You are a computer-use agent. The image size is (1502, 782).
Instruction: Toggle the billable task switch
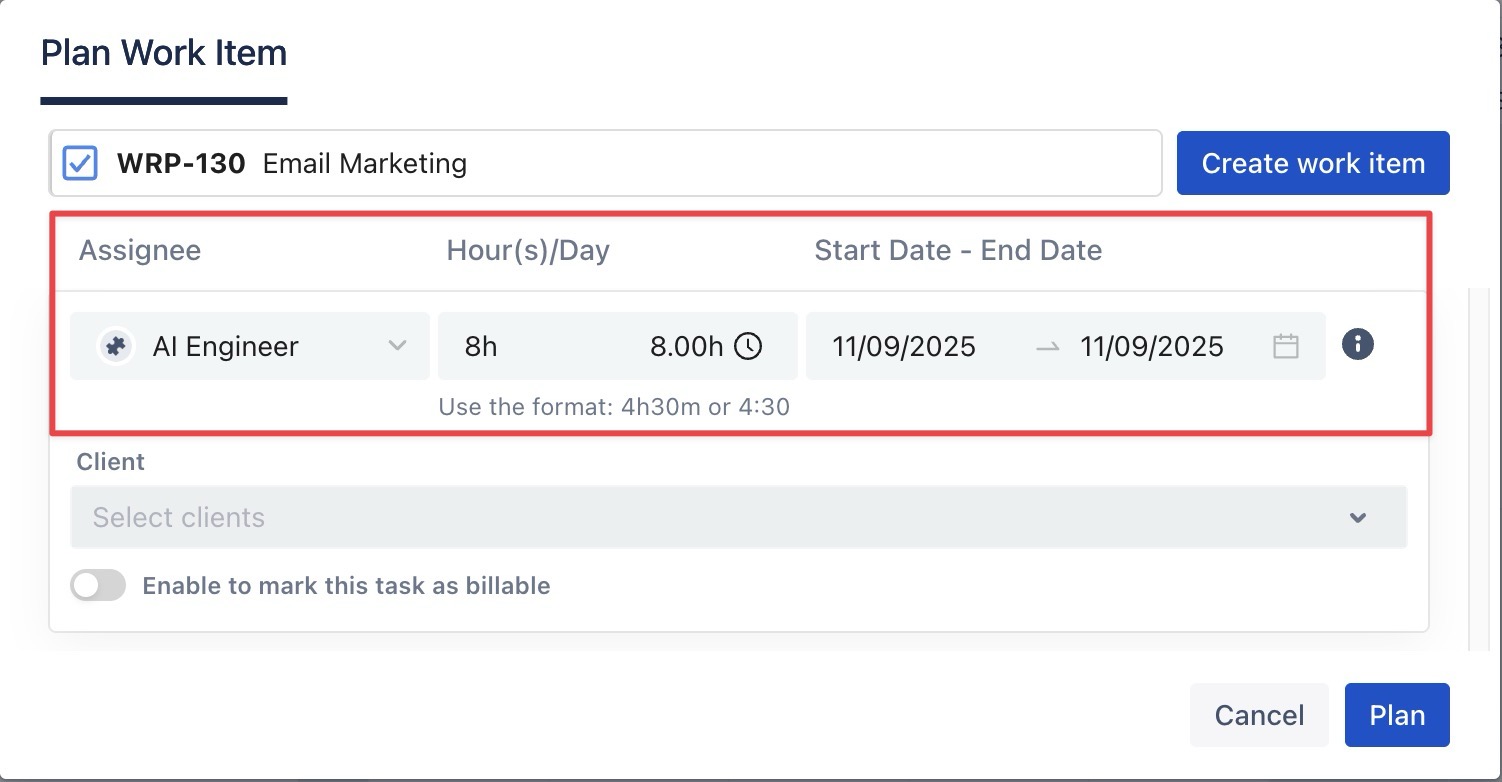pos(98,585)
